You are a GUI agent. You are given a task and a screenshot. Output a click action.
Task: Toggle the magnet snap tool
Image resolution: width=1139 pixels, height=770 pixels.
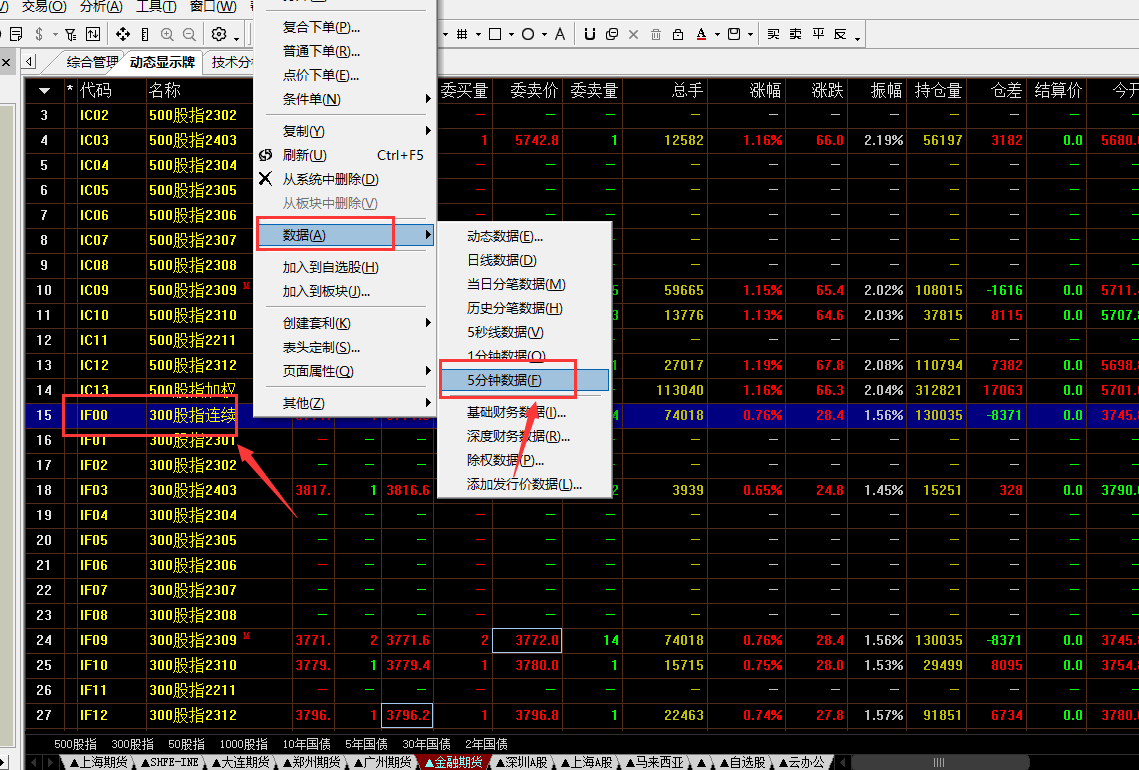589,34
